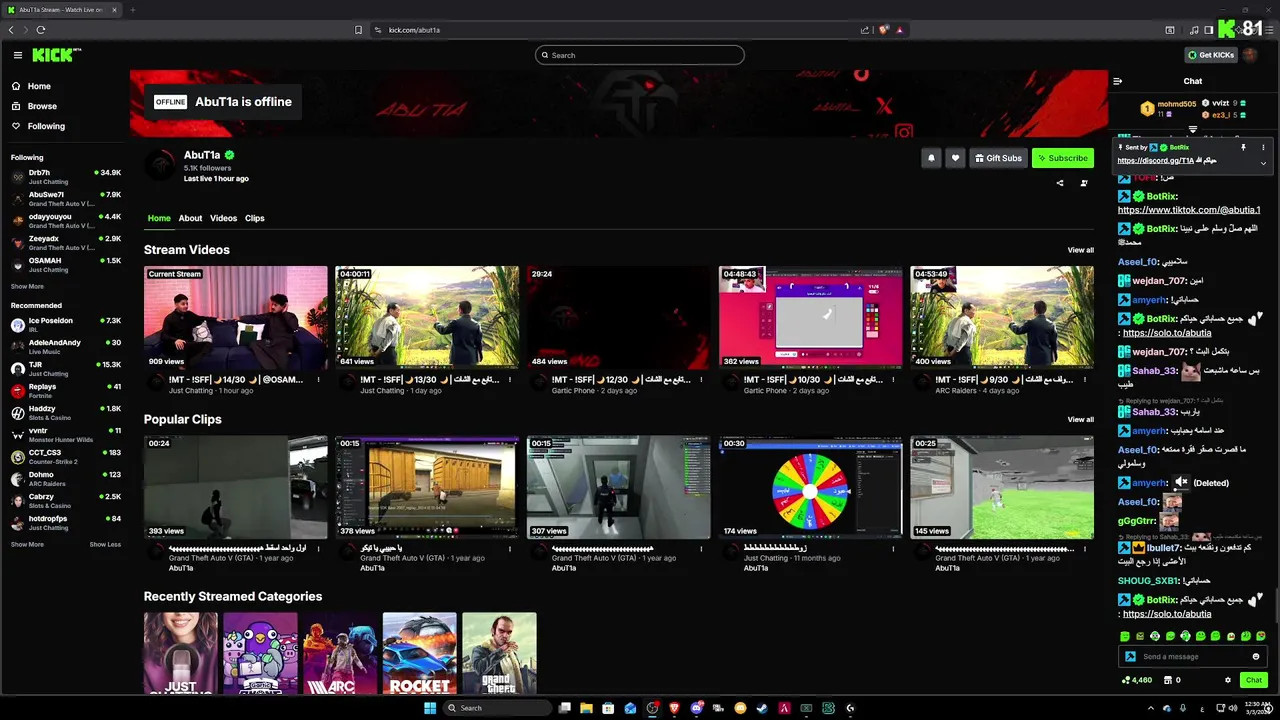Open Rocket League category card
This screenshot has width=1280, height=720.
coord(419,653)
